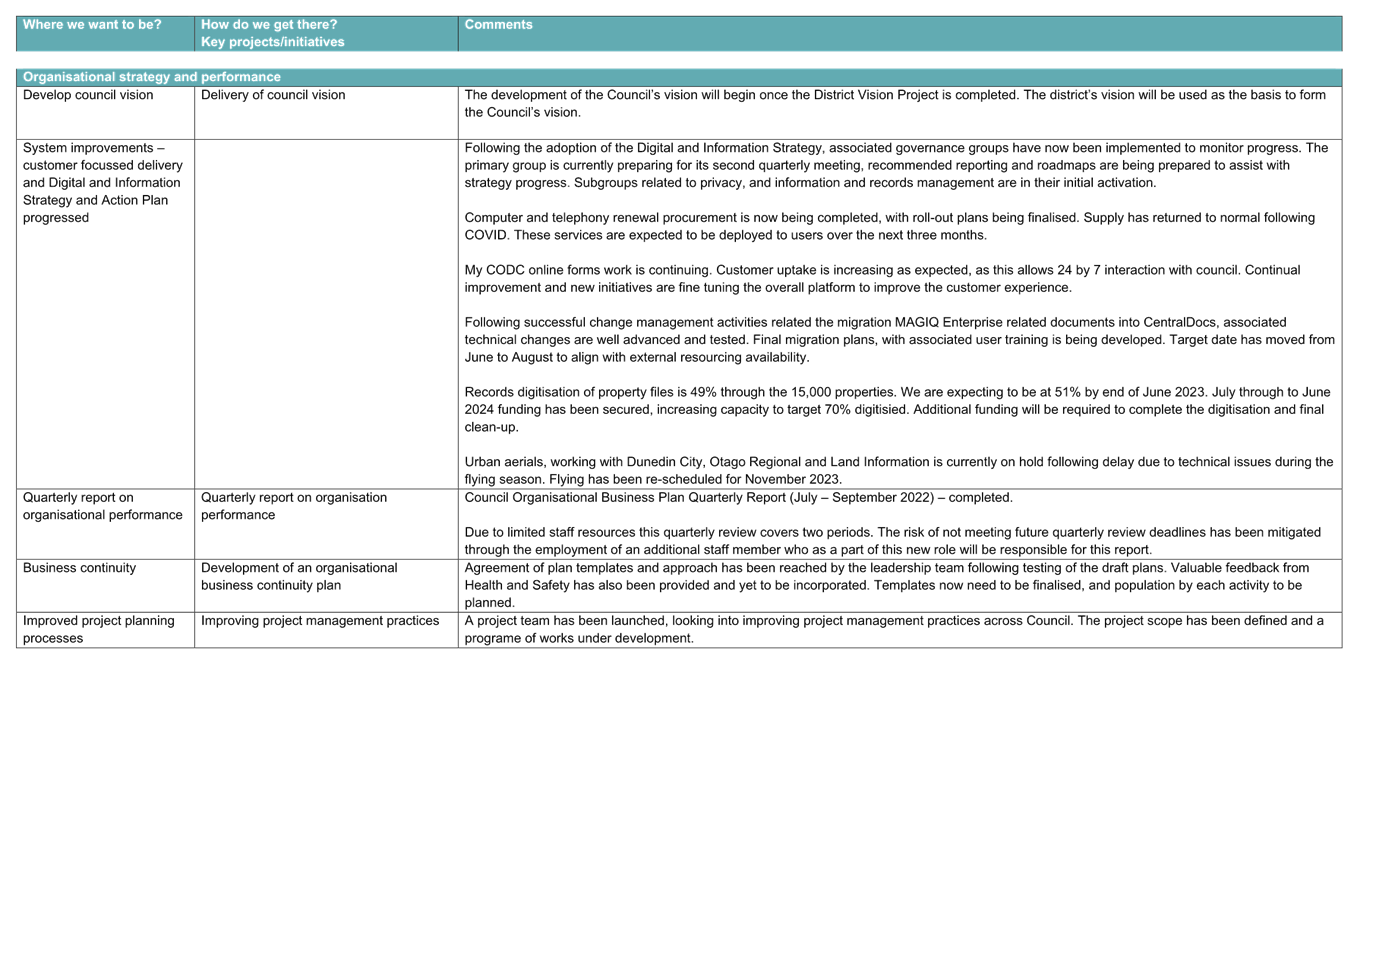
Task: Select paragraph on Digital and Information Strategy governance groups
Action: click(x=896, y=165)
